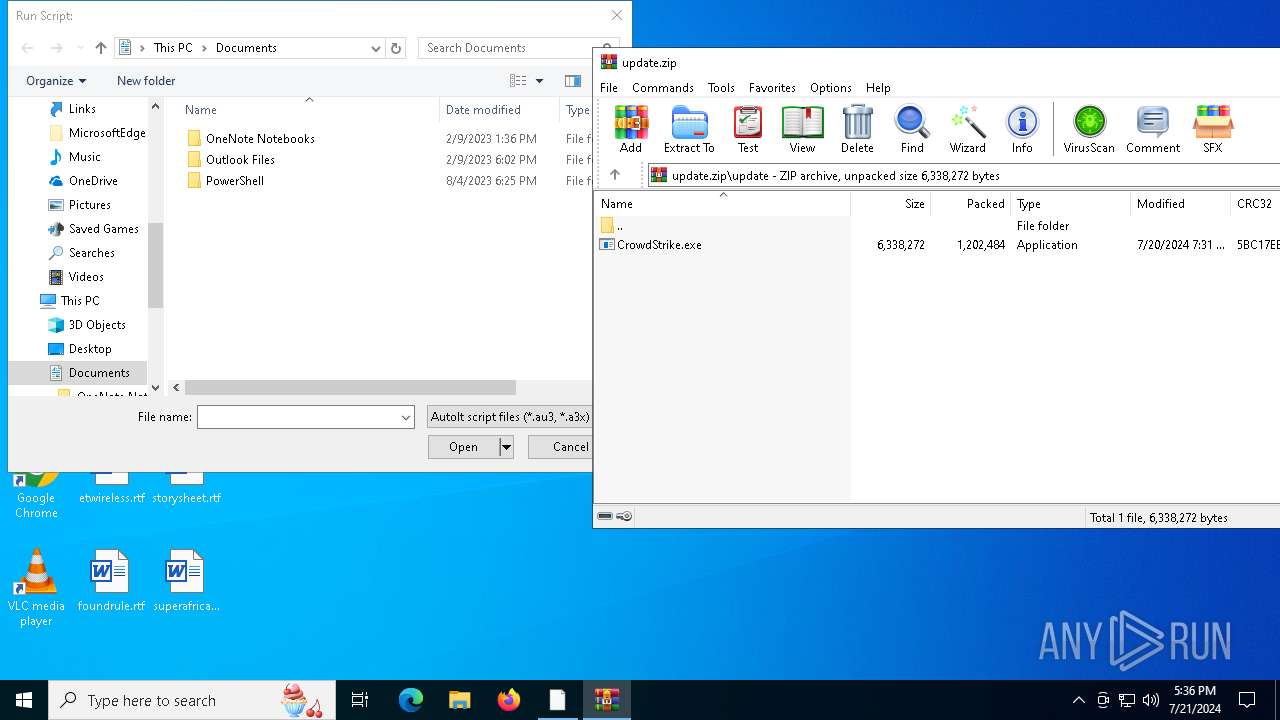Select the OneNote Notebooks folder

pyautogui.click(x=250, y=139)
